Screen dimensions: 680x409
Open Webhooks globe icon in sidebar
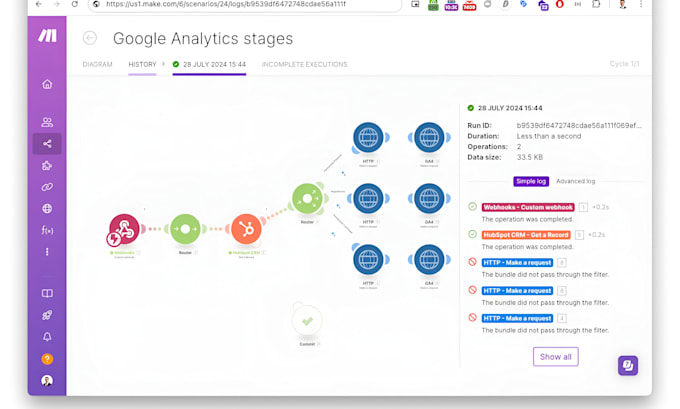47,209
